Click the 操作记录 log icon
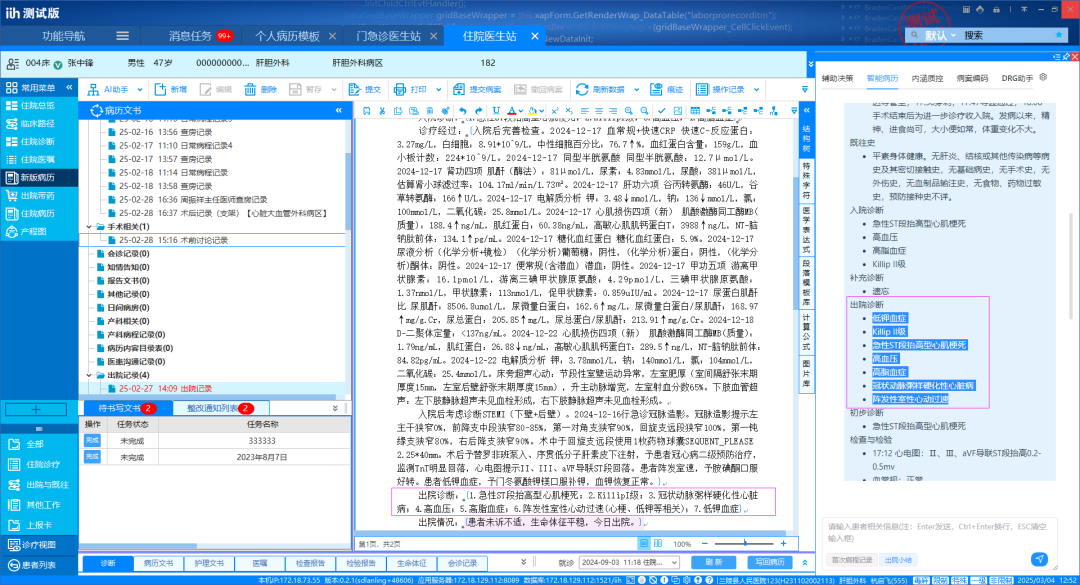Image resolution: width=1080 pixels, height=585 pixels. (702, 90)
